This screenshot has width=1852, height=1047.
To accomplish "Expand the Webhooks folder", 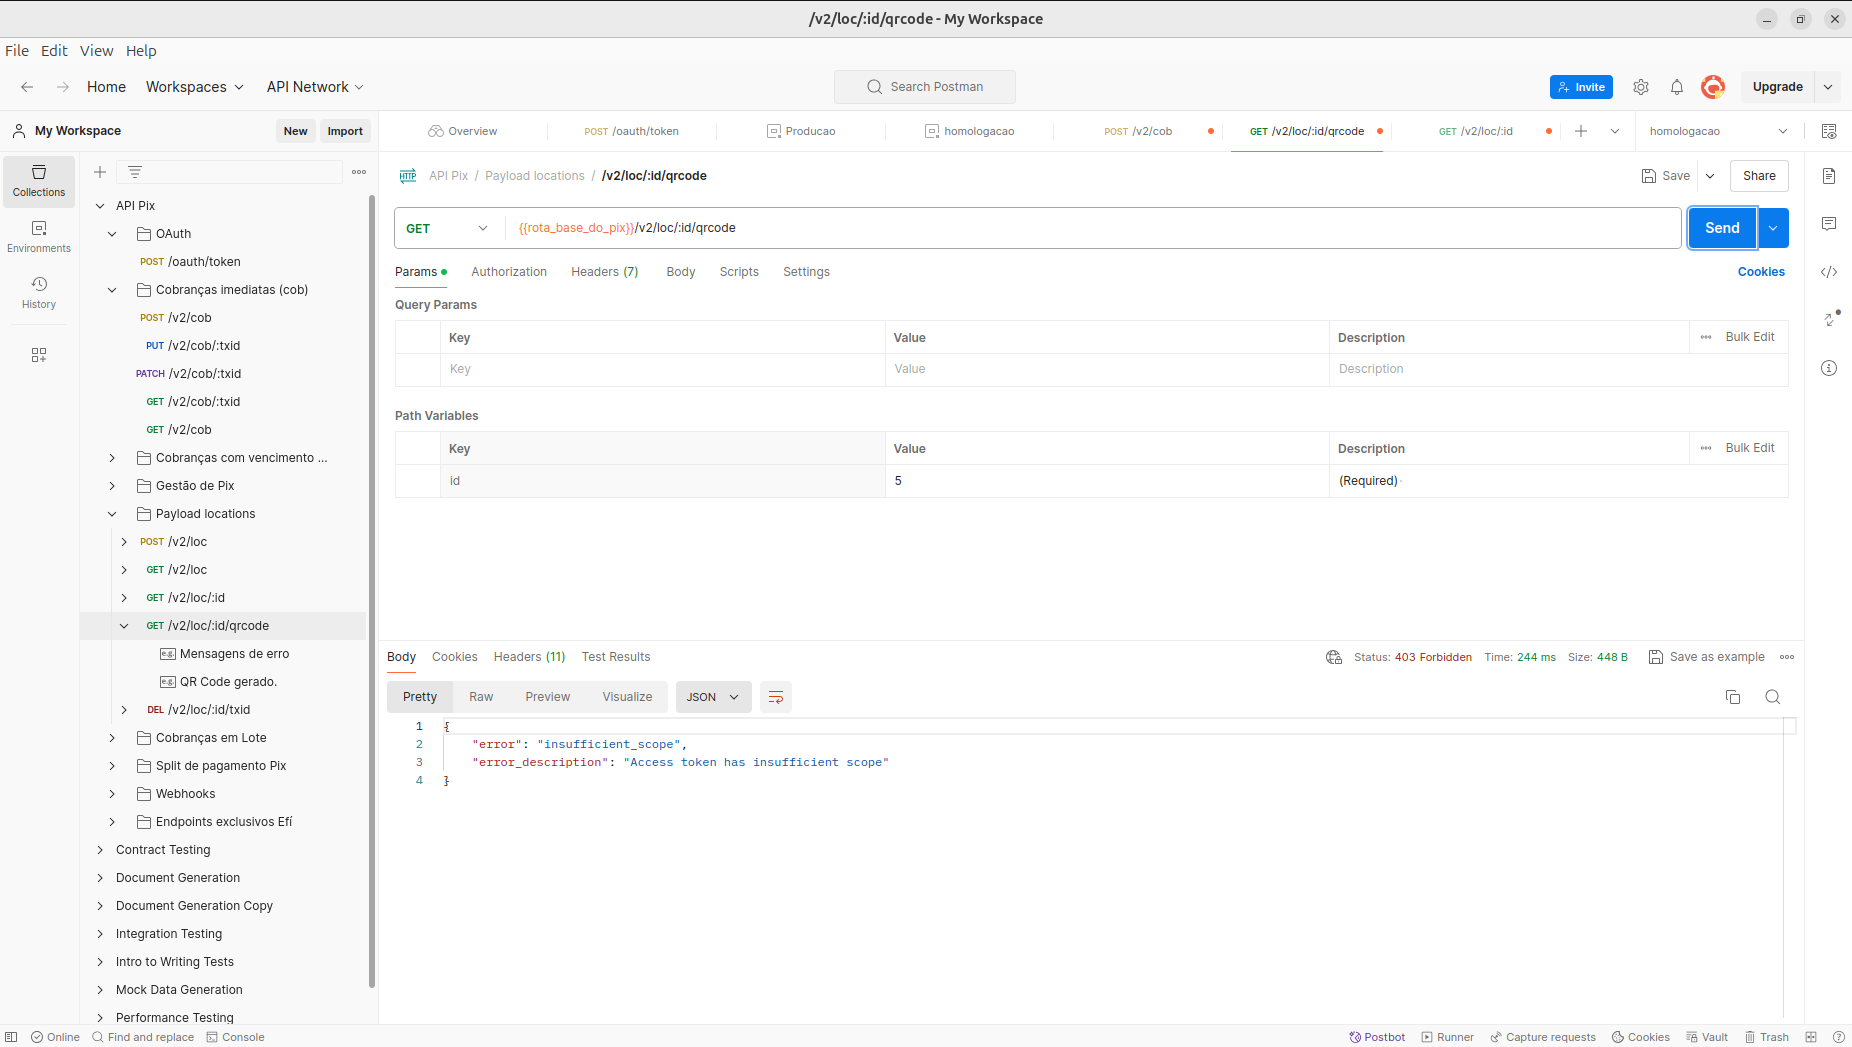I will click(x=112, y=794).
